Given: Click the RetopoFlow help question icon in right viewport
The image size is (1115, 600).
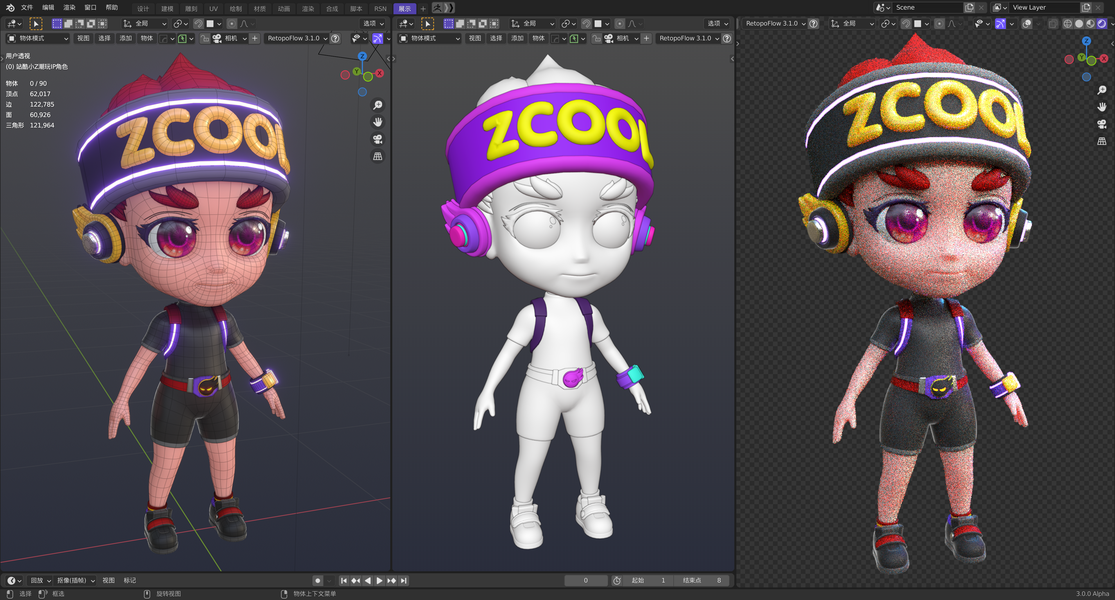Looking at the screenshot, I should point(813,23).
